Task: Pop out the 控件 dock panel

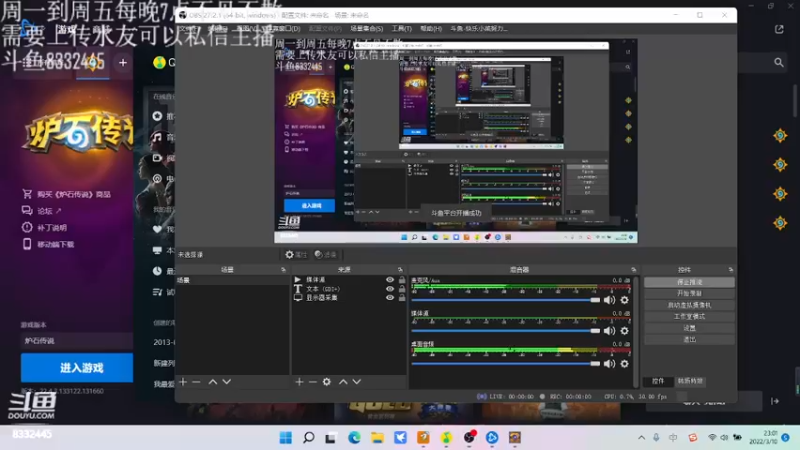Action: pos(731,269)
